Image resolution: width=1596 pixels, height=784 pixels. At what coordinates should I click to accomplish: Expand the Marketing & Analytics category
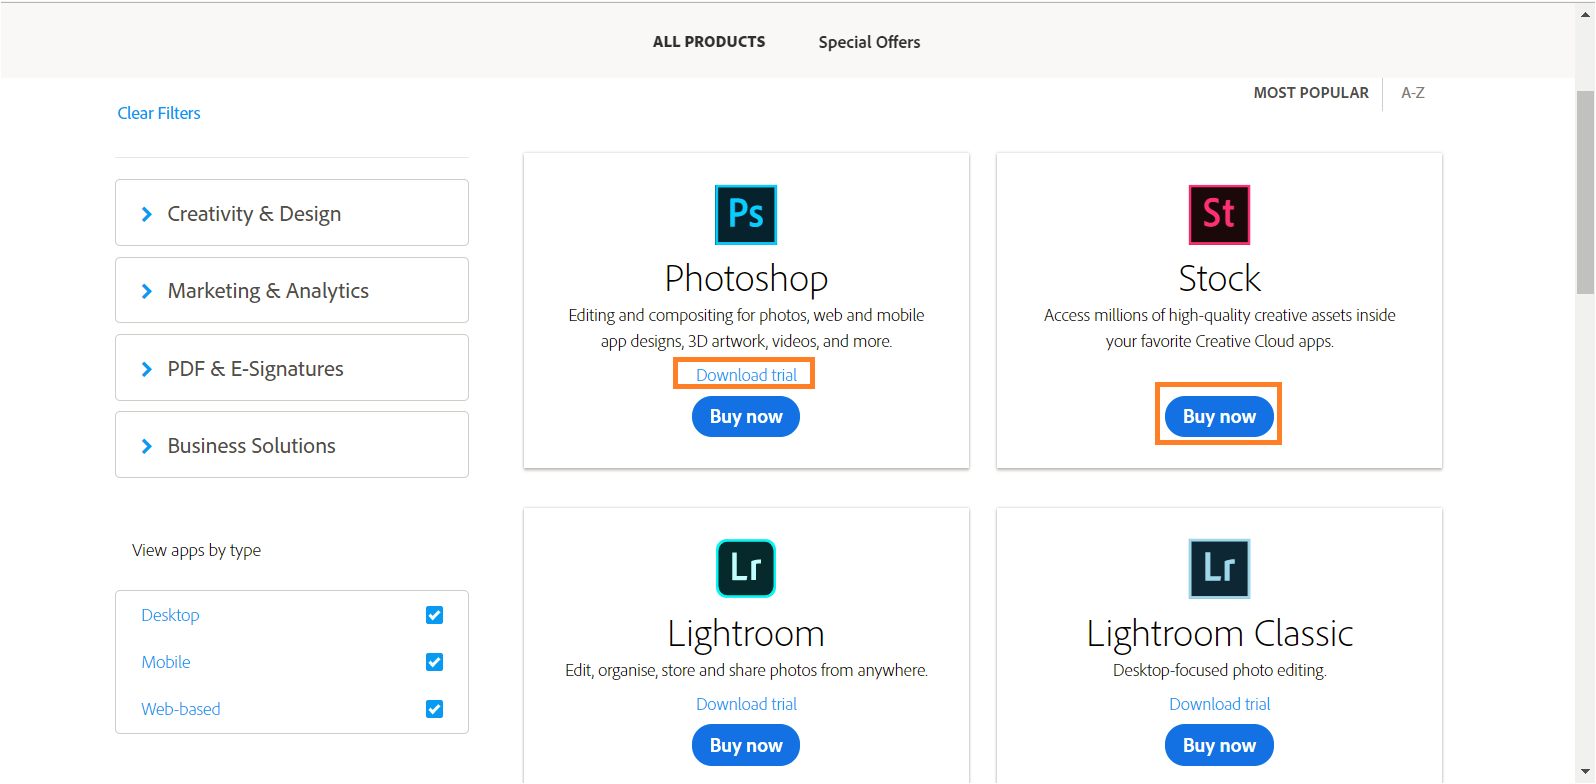(292, 290)
